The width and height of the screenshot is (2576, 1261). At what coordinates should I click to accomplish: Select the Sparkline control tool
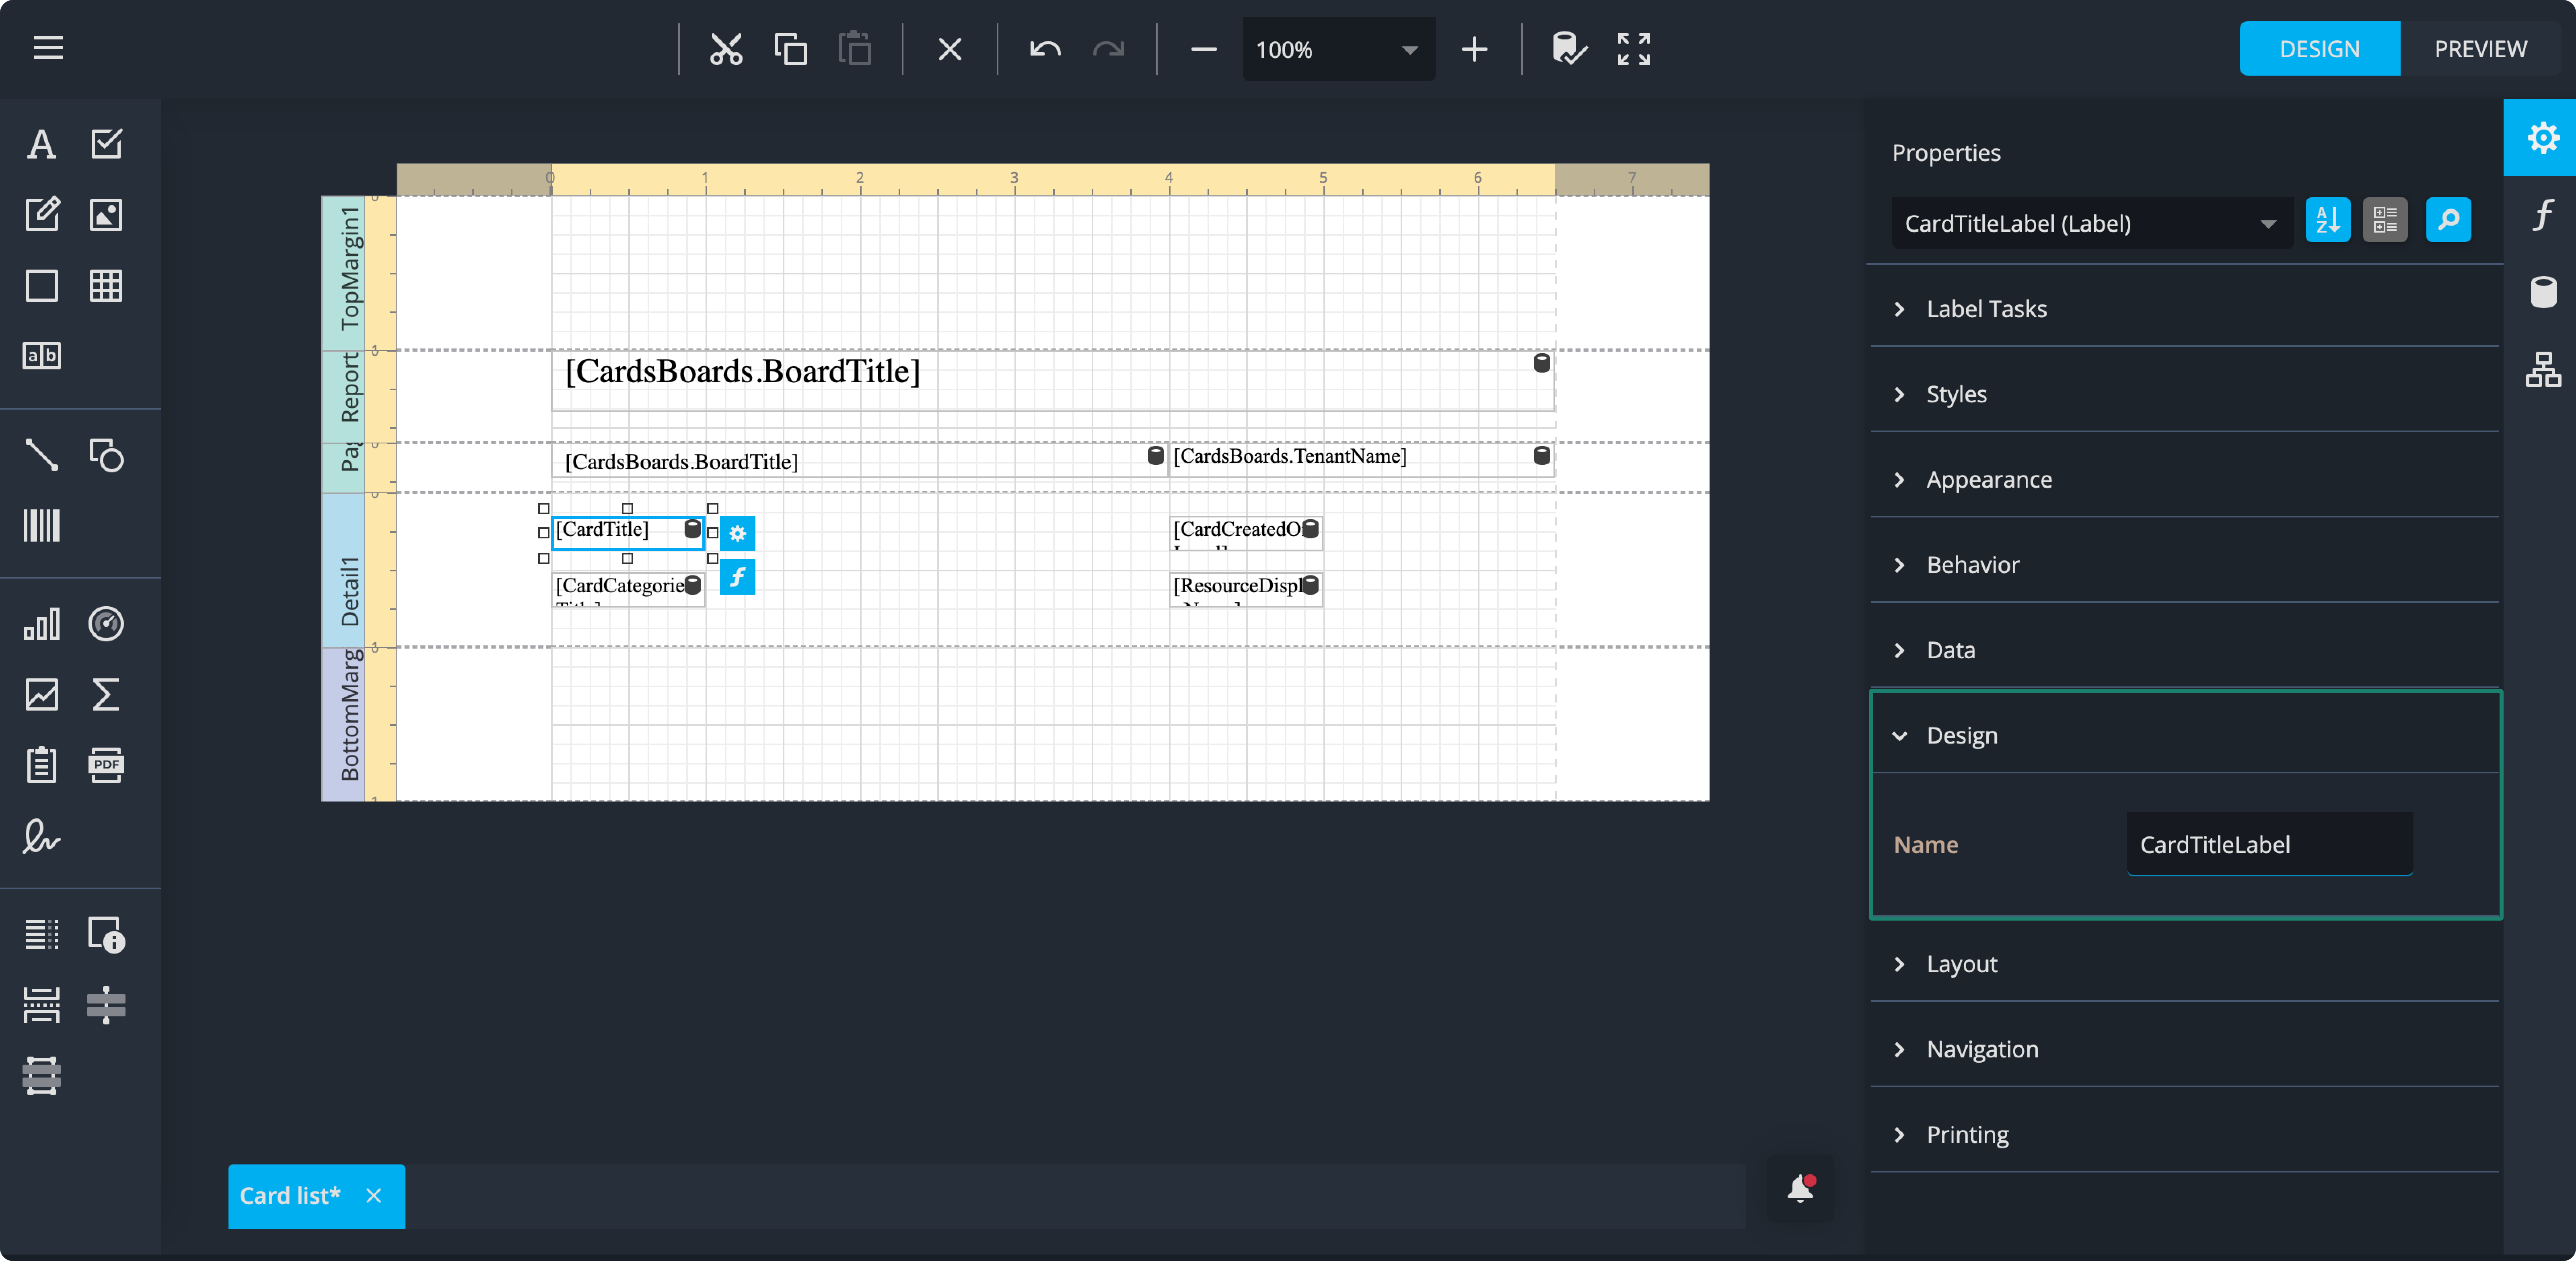(x=42, y=694)
